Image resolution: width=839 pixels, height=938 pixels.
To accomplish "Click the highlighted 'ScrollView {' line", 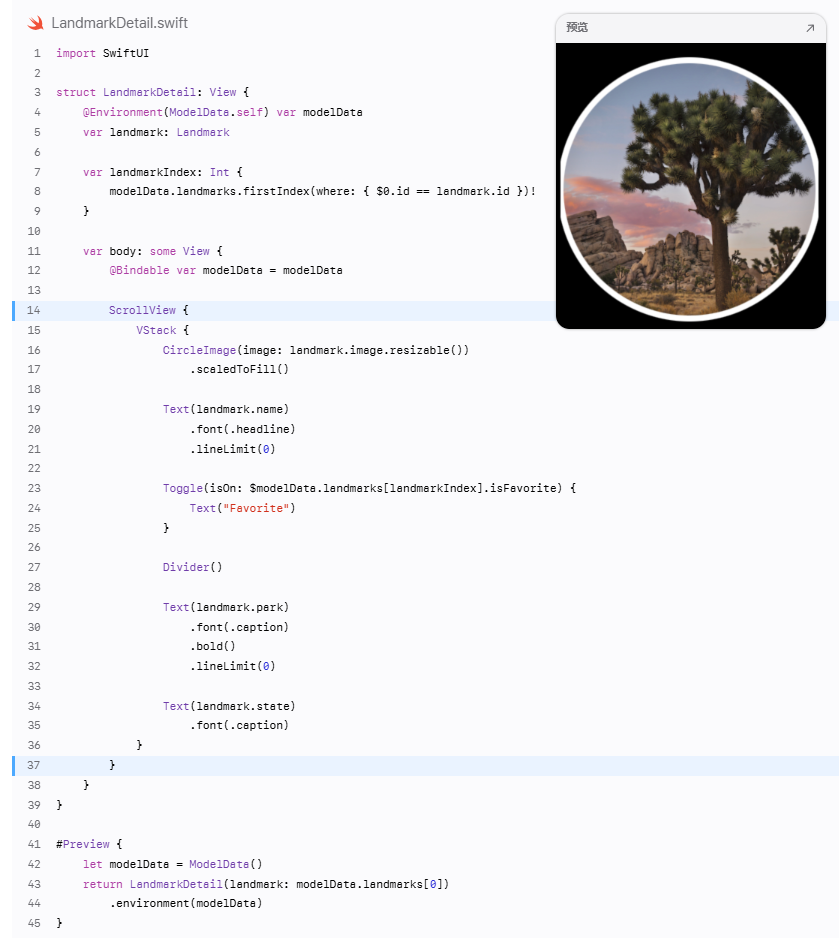I will [148, 310].
